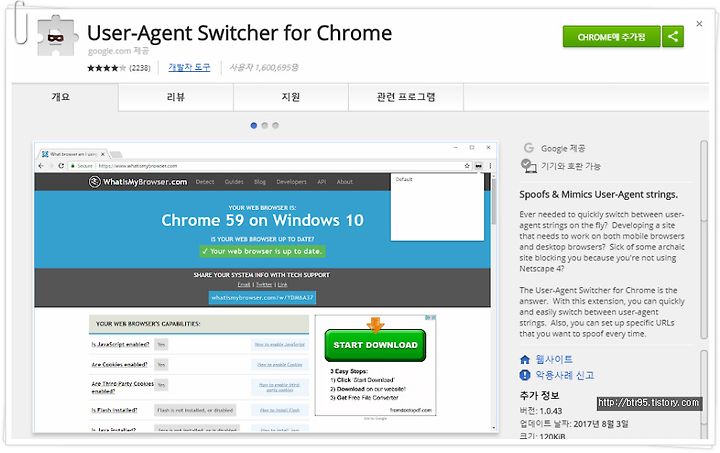Click the WhatIsMyBrowser.com logo in preview
The height and width of the screenshot is (453, 720).
coord(138,182)
